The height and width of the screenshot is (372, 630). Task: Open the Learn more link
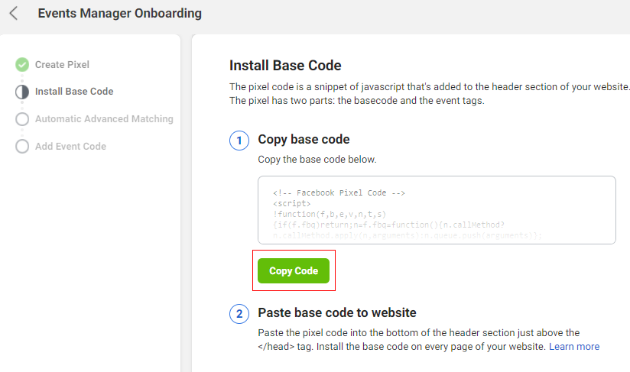click(574, 346)
